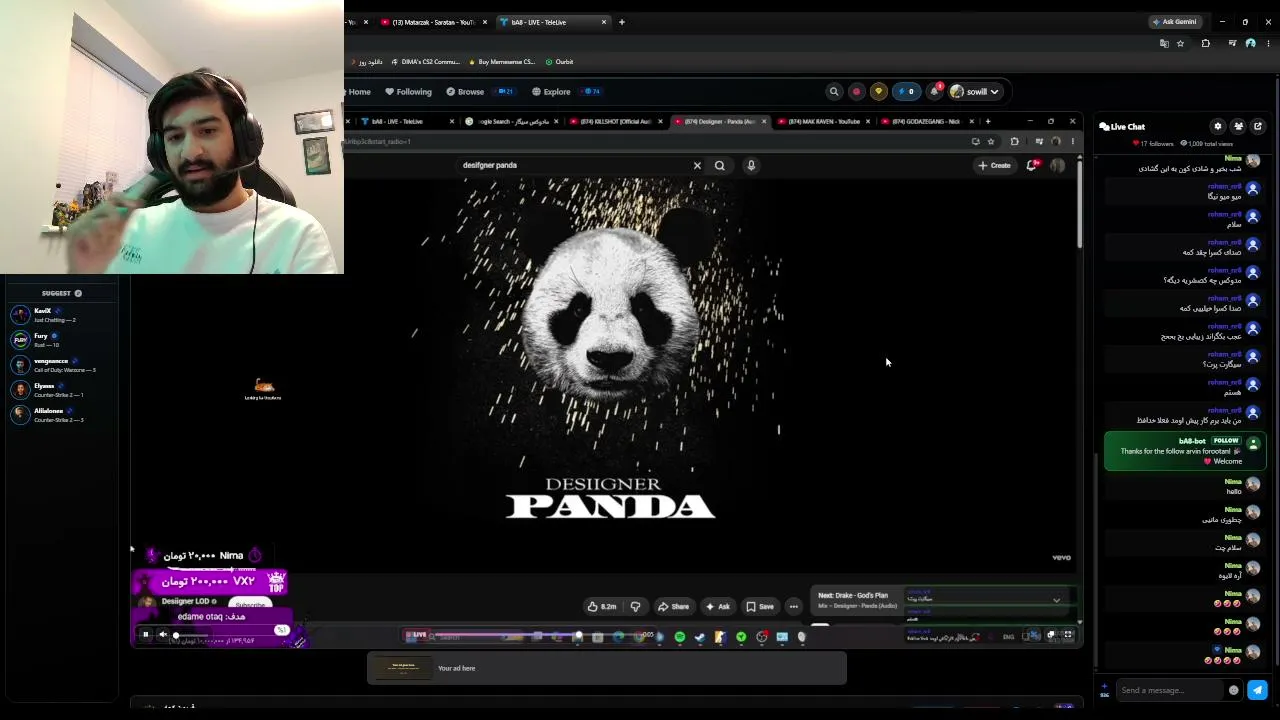Click the 17 followers counter

tap(1154, 144)
